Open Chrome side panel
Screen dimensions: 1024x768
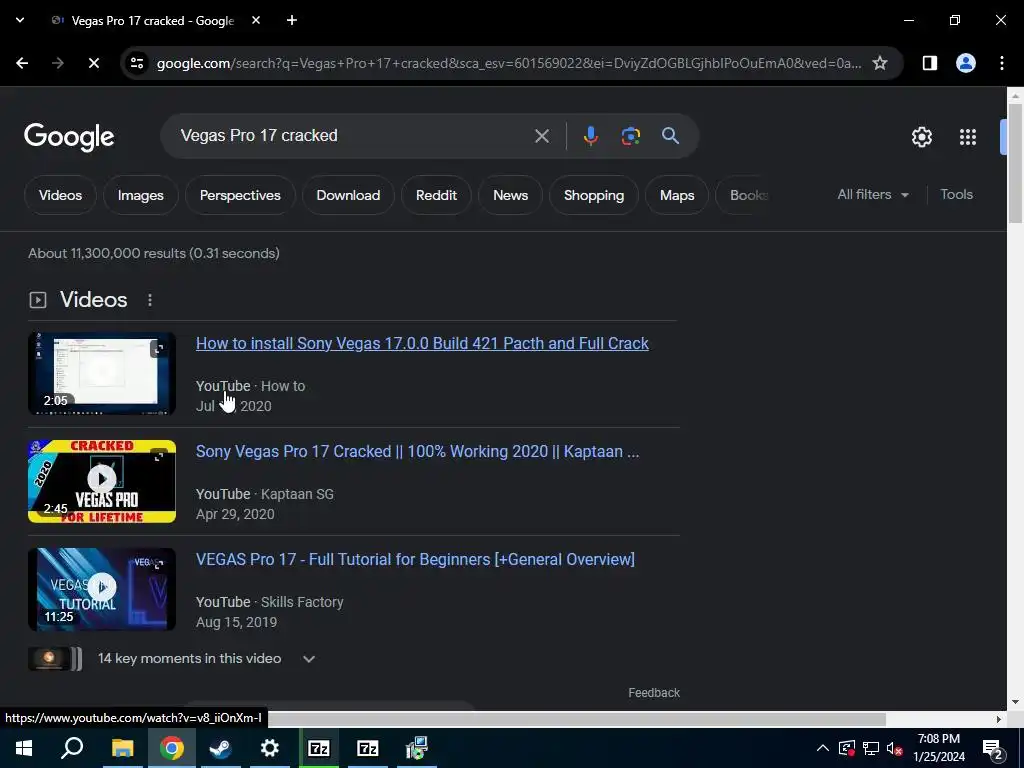coord(929,63)
